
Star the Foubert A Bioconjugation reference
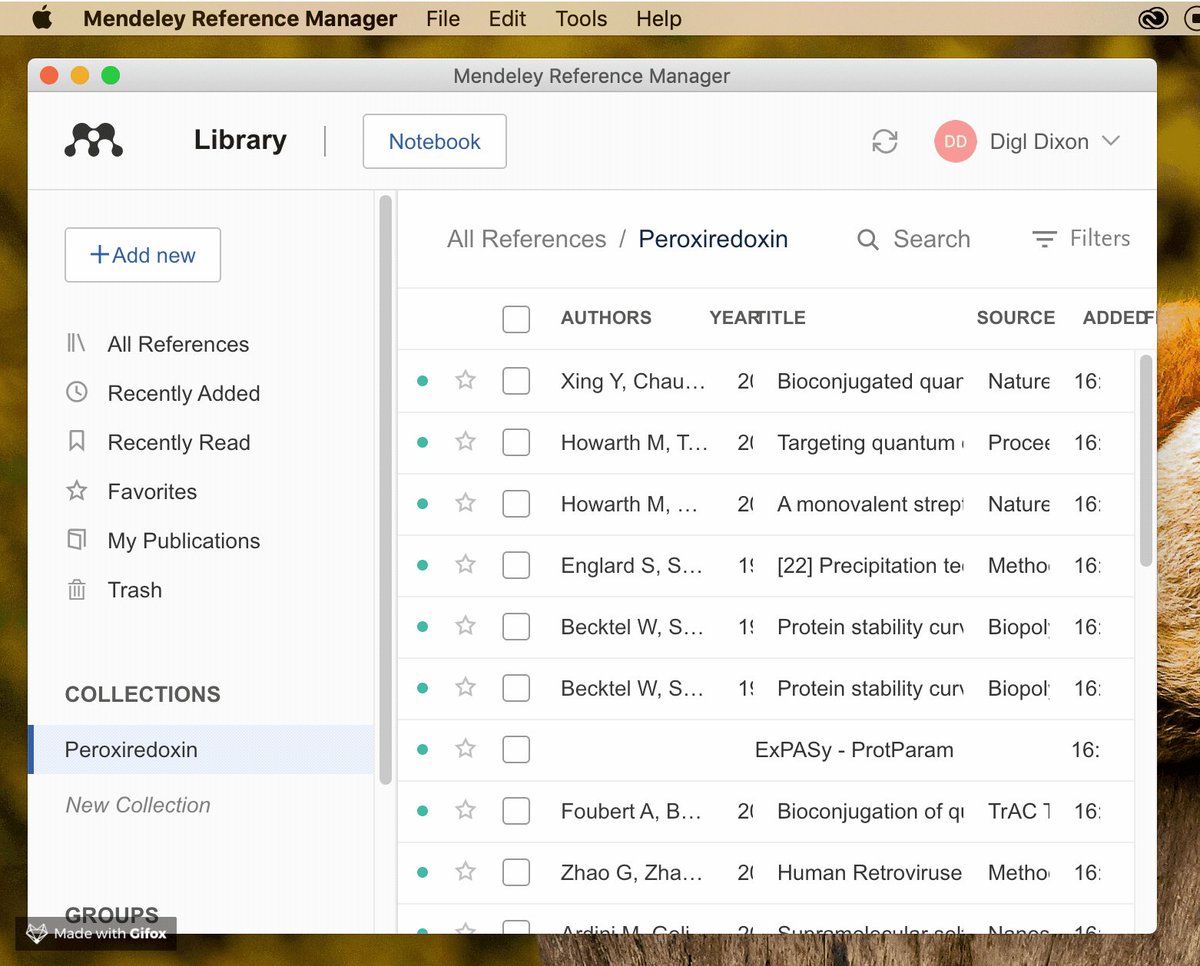(x=465, y=810)
